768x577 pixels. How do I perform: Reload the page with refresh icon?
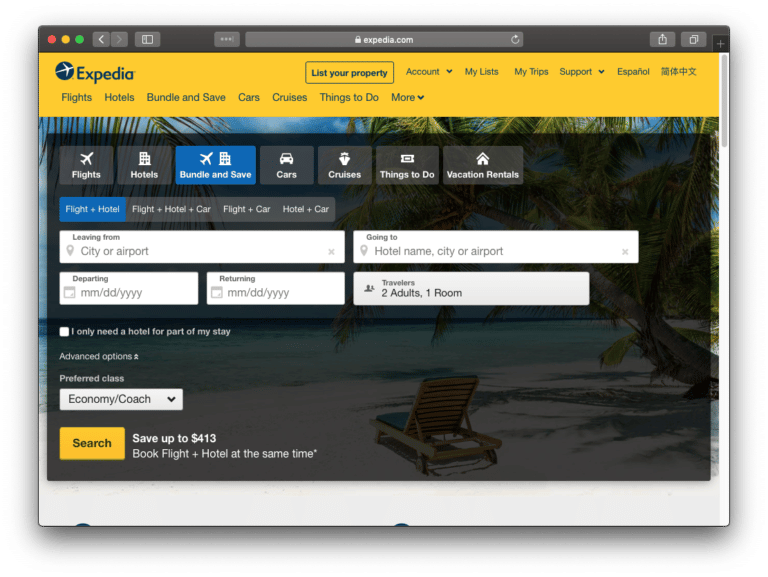point(515,39)
